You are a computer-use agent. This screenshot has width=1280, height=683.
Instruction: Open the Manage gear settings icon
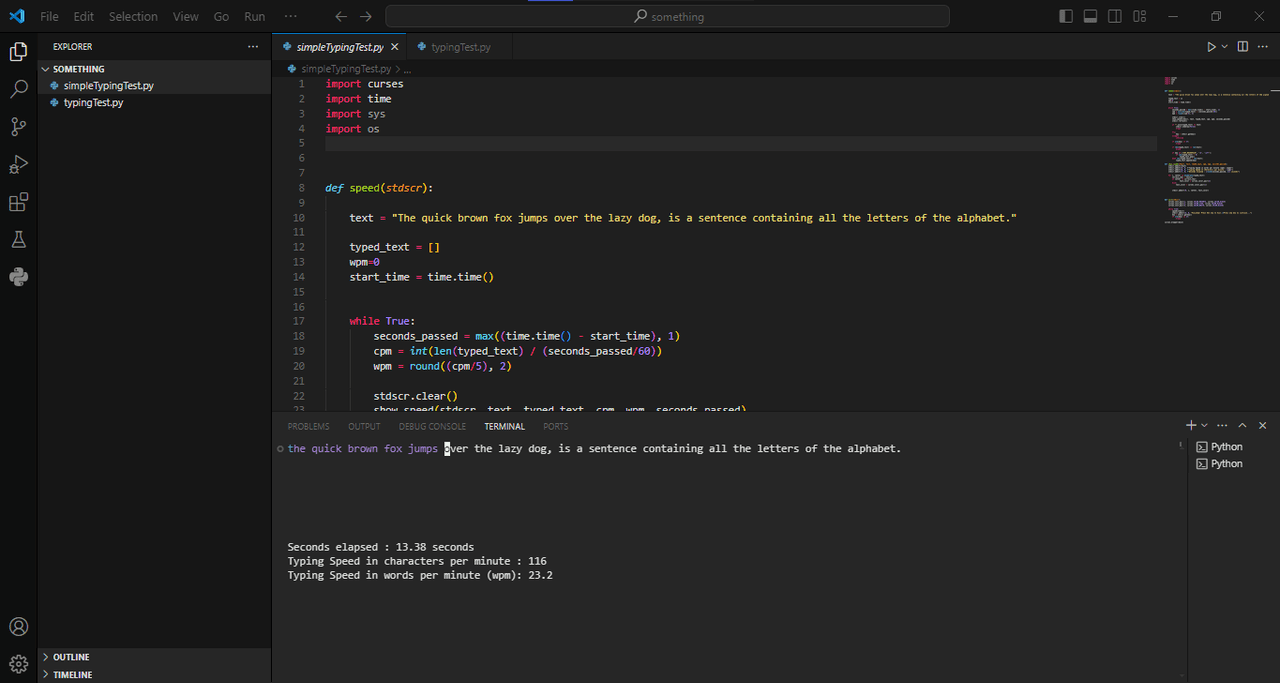click(x=18, y=663)
